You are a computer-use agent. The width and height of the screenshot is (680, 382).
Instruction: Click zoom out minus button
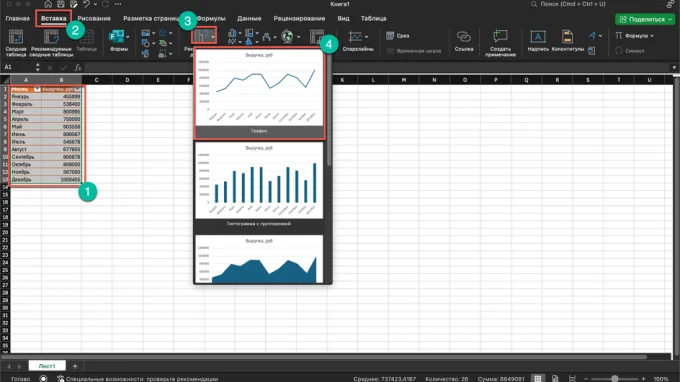click(586, 379)
